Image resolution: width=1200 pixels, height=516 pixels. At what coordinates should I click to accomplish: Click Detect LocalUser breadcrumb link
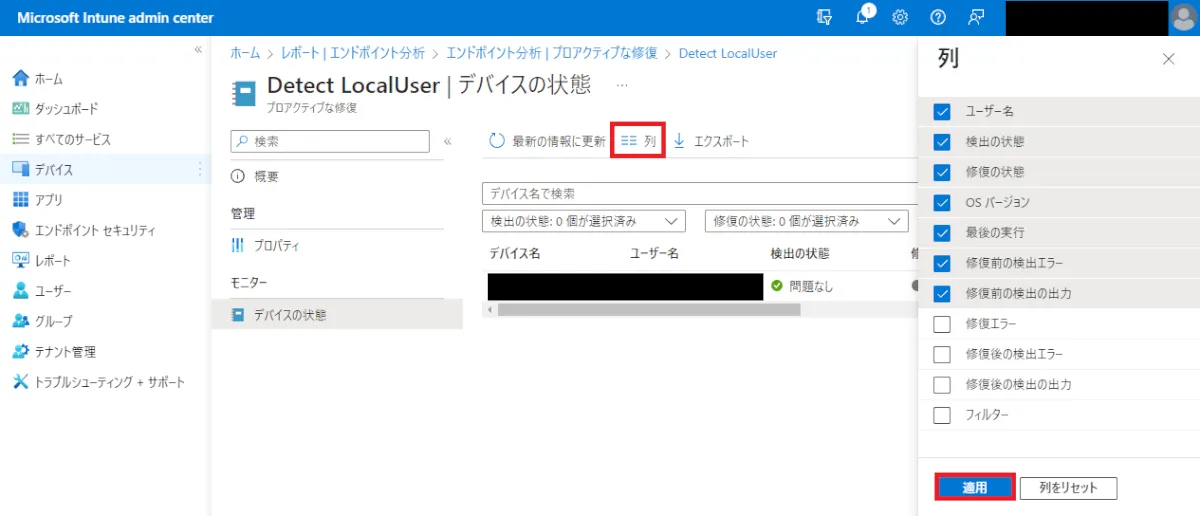tap(727, 53)
